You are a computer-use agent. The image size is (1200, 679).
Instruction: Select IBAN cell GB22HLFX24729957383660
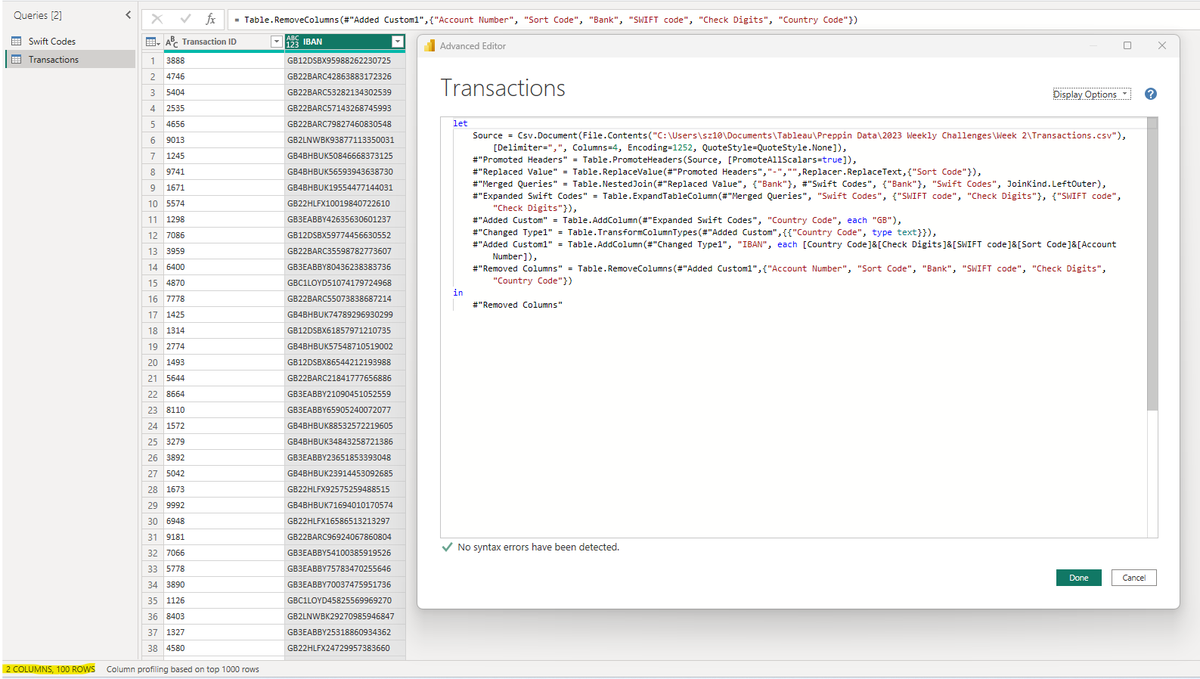tap(344, 647)
